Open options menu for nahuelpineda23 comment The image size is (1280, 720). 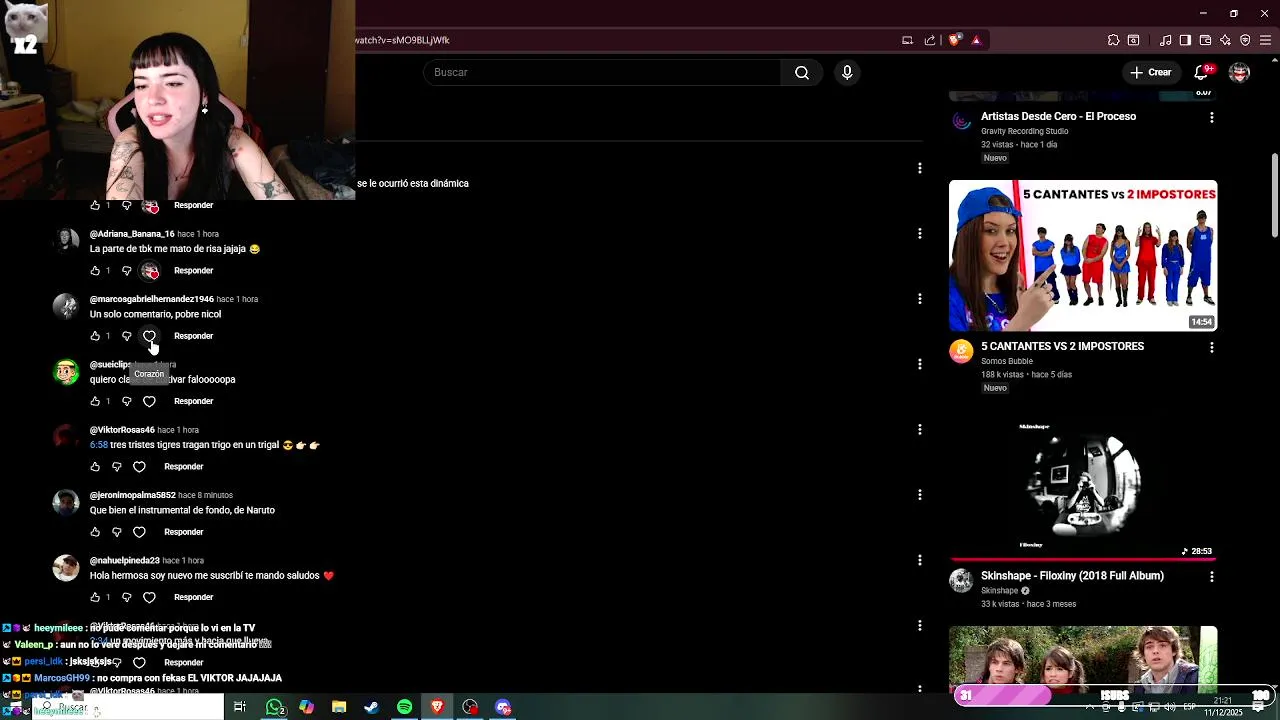pyautogui.click(x=919, y=560)
